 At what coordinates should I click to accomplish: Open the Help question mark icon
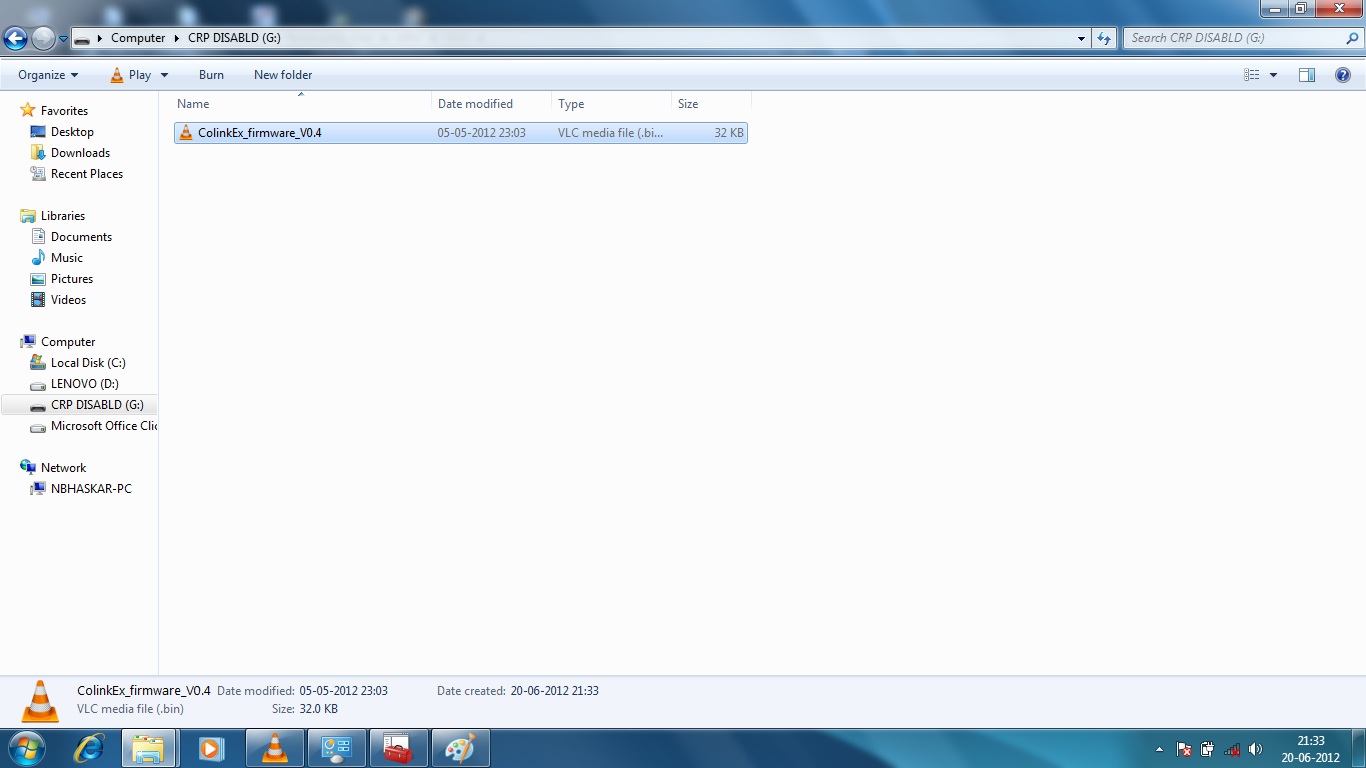pos(1343,75)
